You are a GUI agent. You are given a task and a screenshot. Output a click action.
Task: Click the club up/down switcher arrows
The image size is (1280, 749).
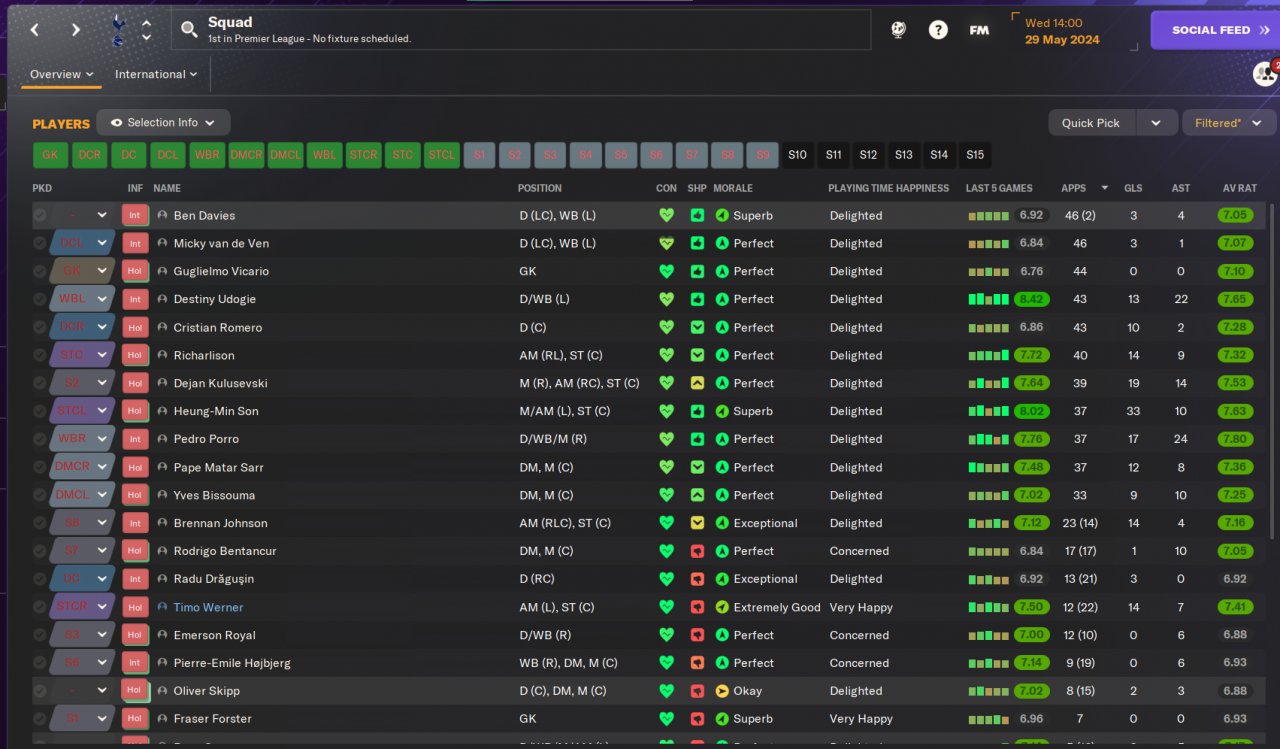(147, 30)
